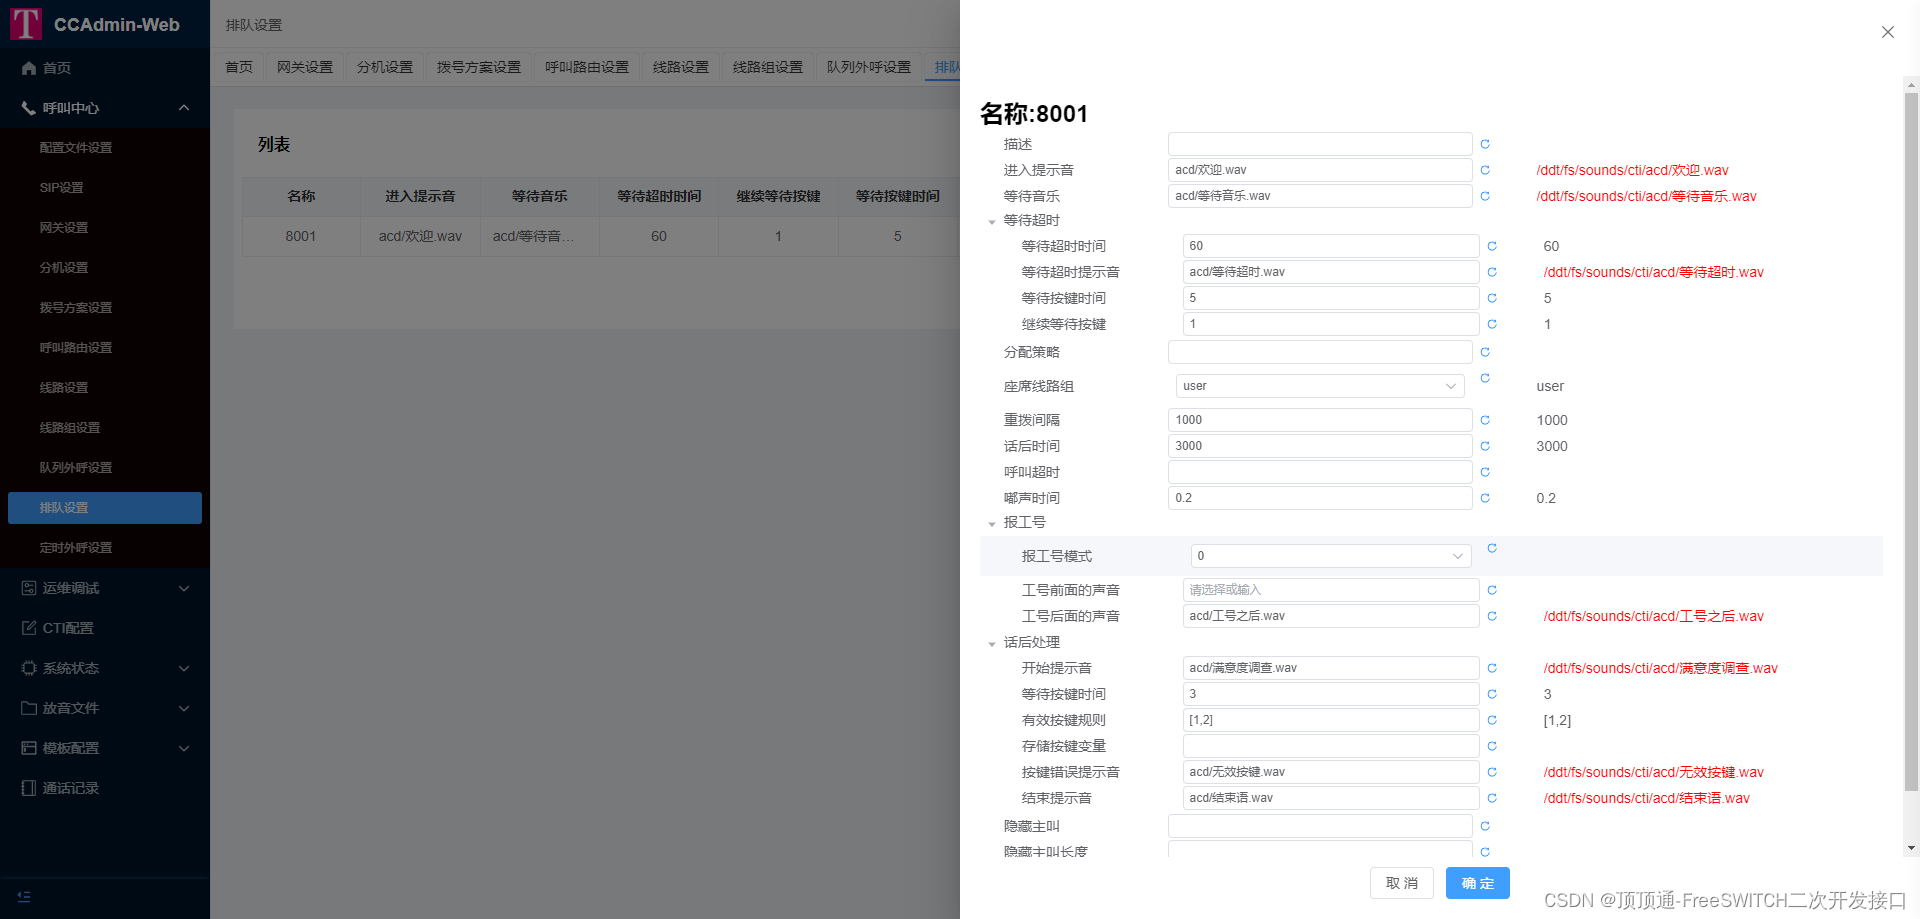Open 定时外呼设置 in sidebar
This screenshot has height=919, width=1920.
[105, 548]
